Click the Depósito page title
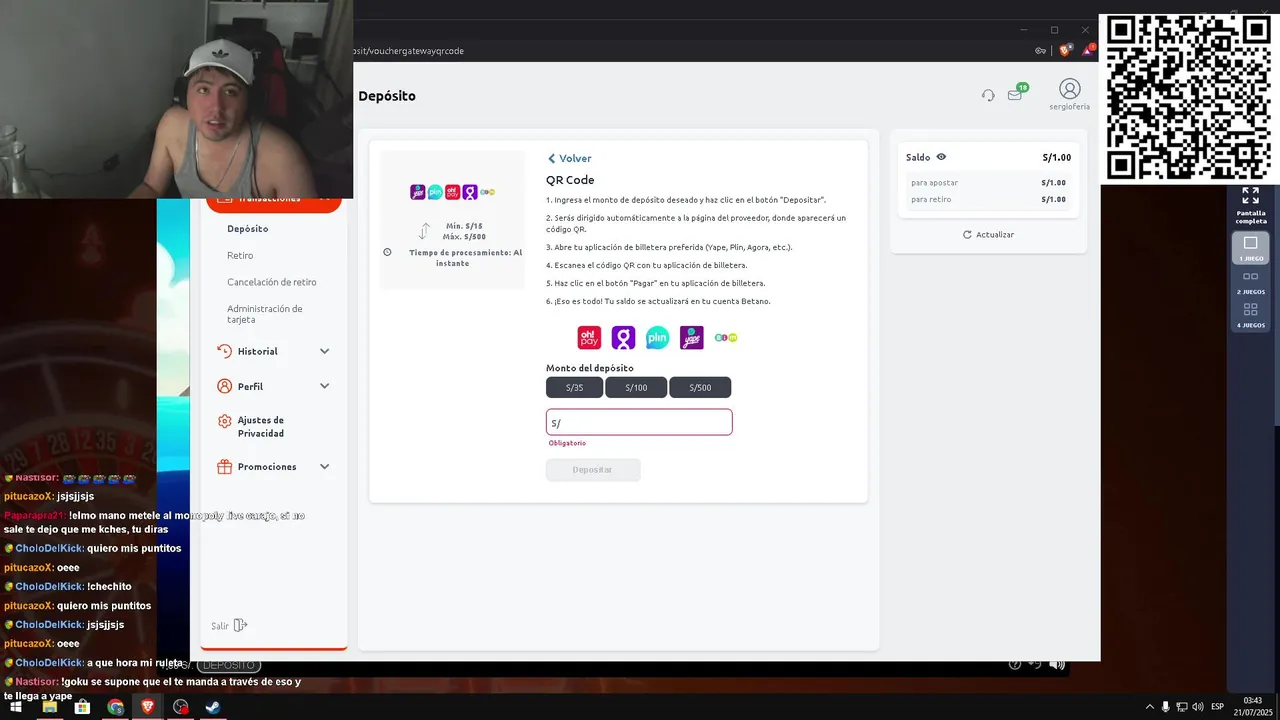The height and width of the screenshot is (720, 1280). (x=387, y=96)
